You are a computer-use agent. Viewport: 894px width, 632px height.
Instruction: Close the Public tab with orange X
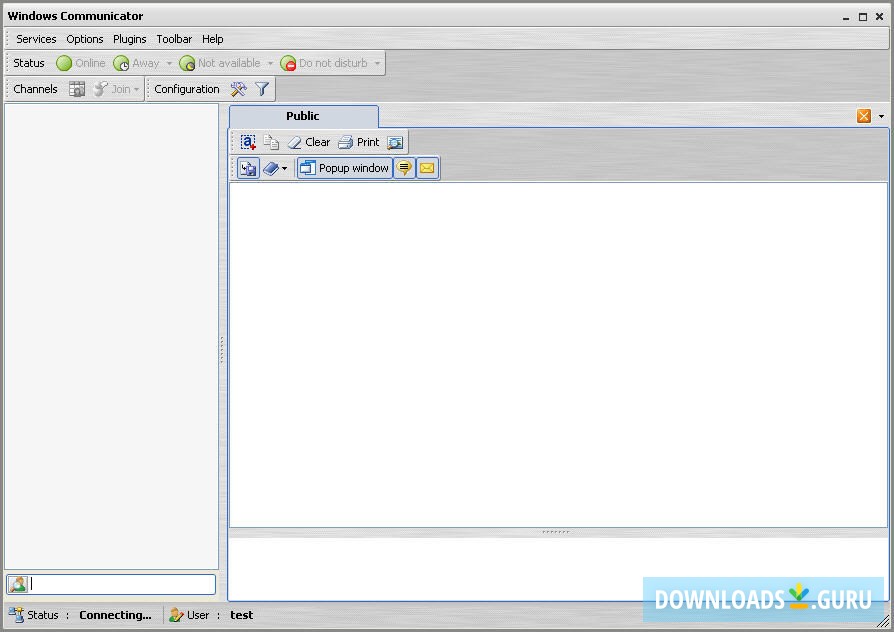[x=864, y=116]
